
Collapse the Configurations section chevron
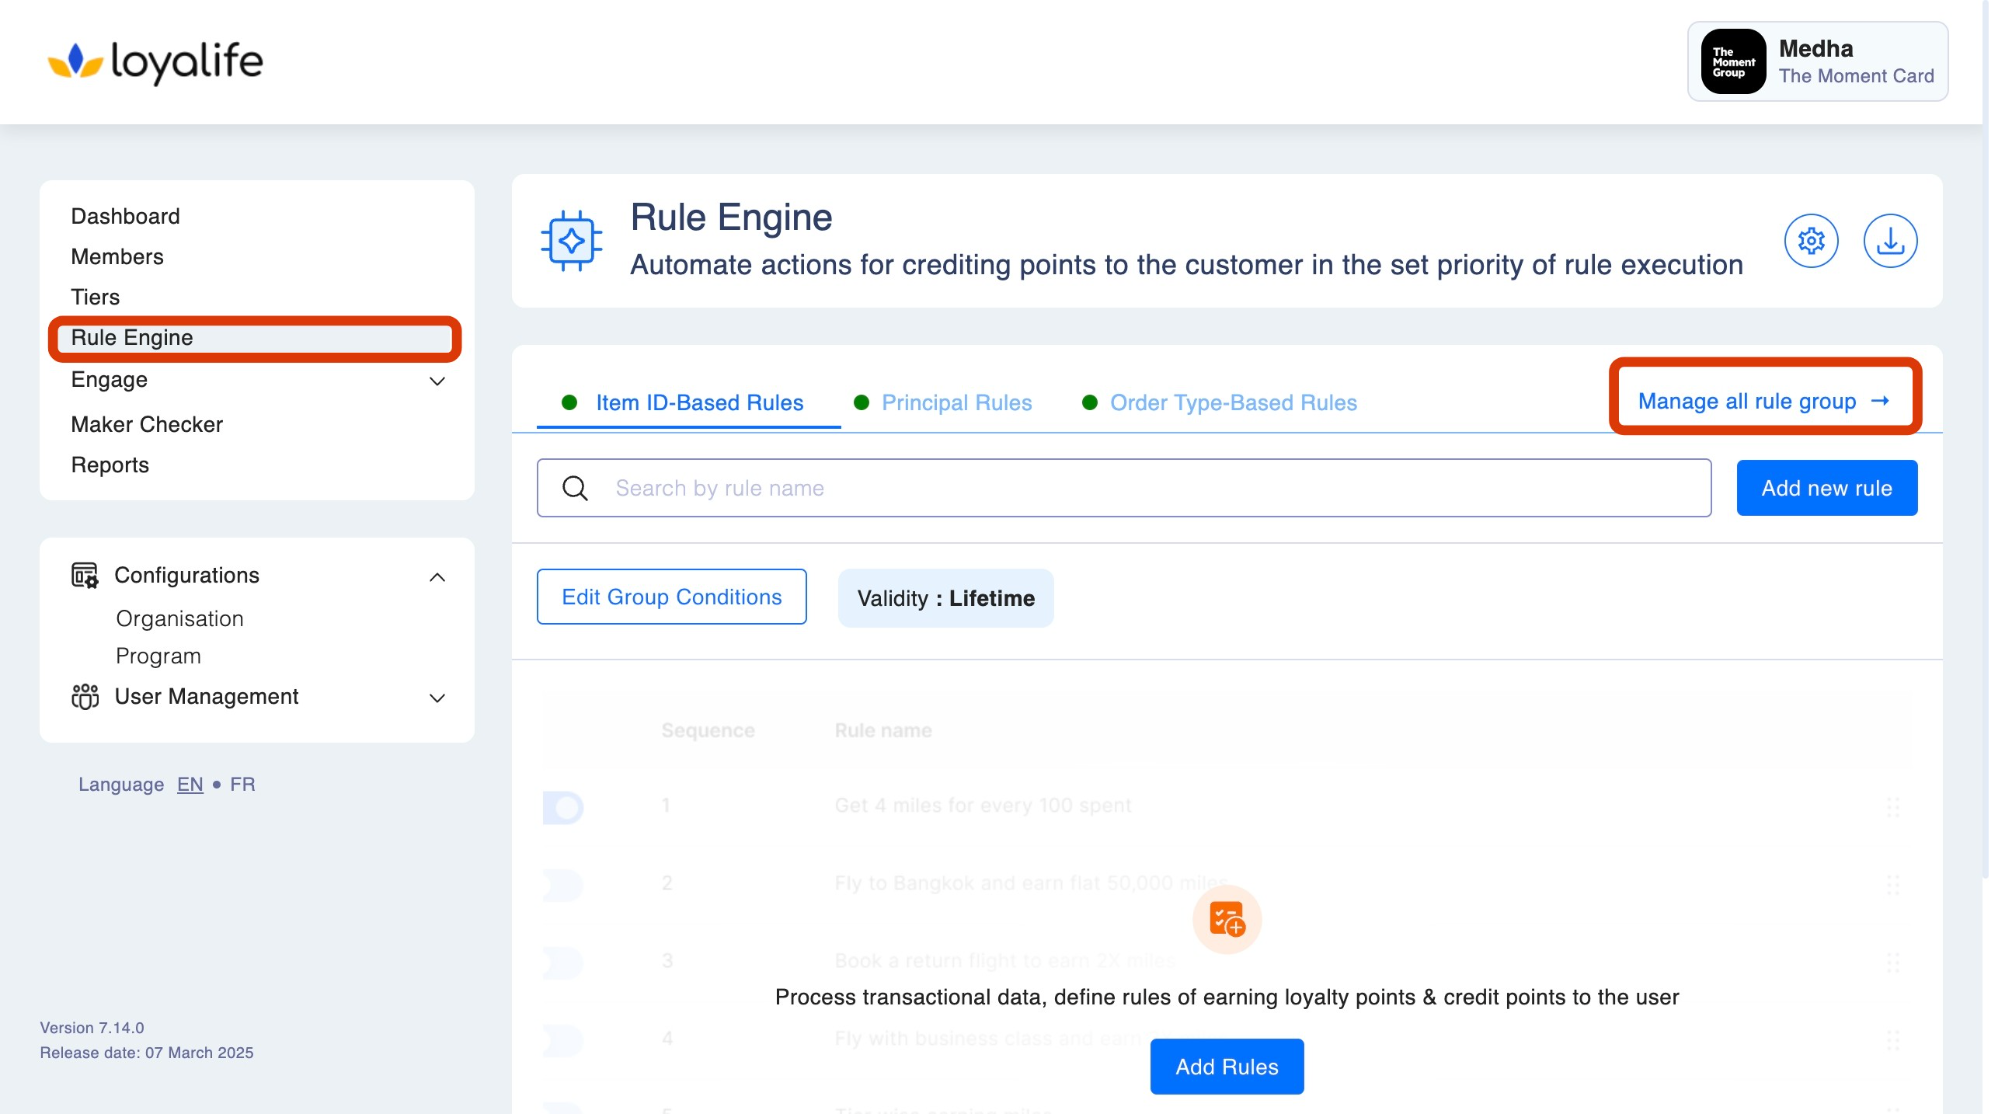[437, 577]
